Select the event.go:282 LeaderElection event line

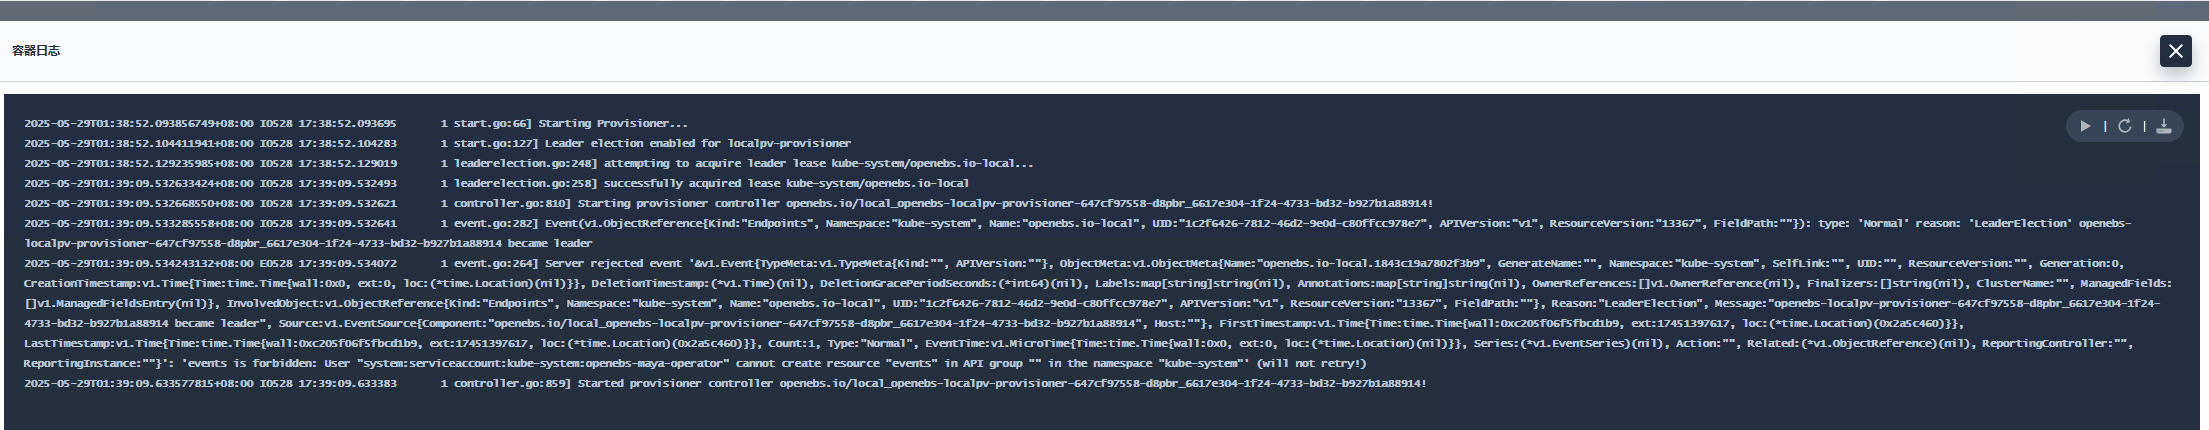[x=1078, y=233]
